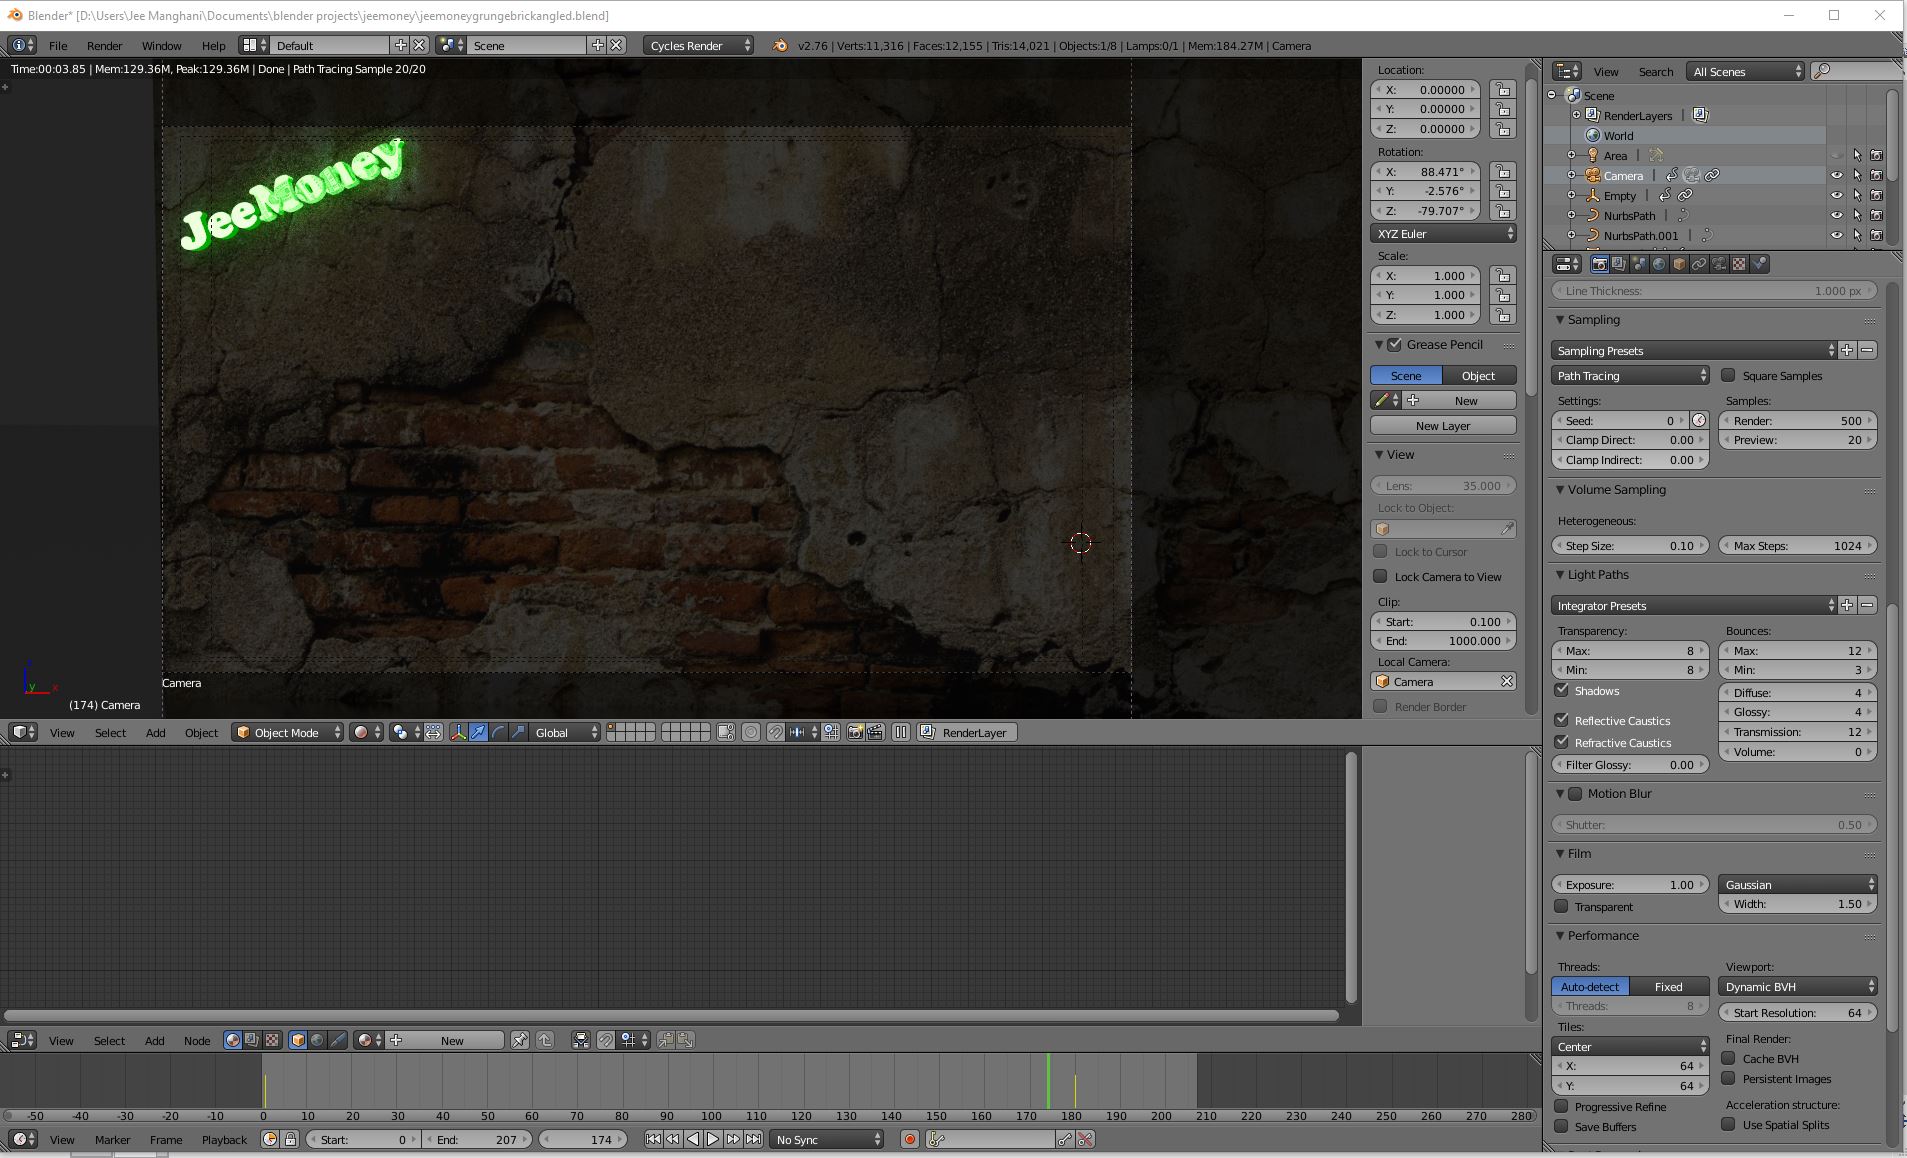Open the Cycles Render engine dropdown
1907x1158 pixels.
[x=698, y=45]
